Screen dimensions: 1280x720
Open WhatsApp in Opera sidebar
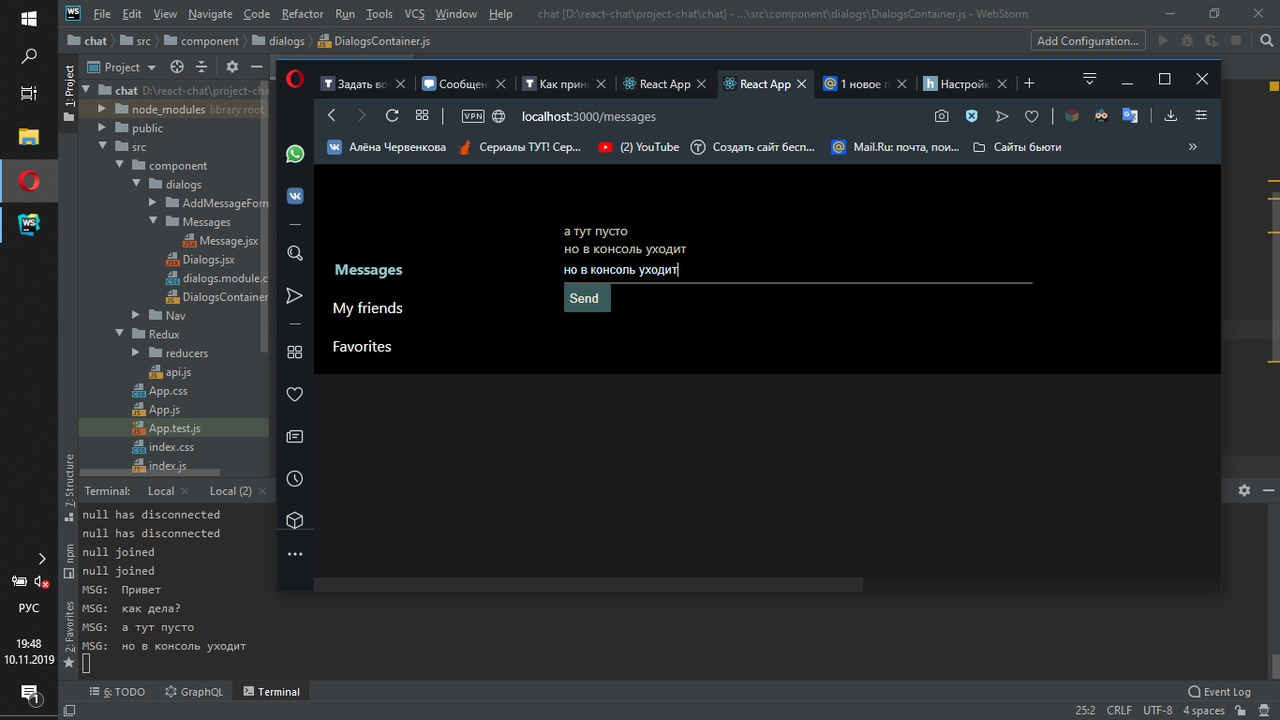coord(295,154)
